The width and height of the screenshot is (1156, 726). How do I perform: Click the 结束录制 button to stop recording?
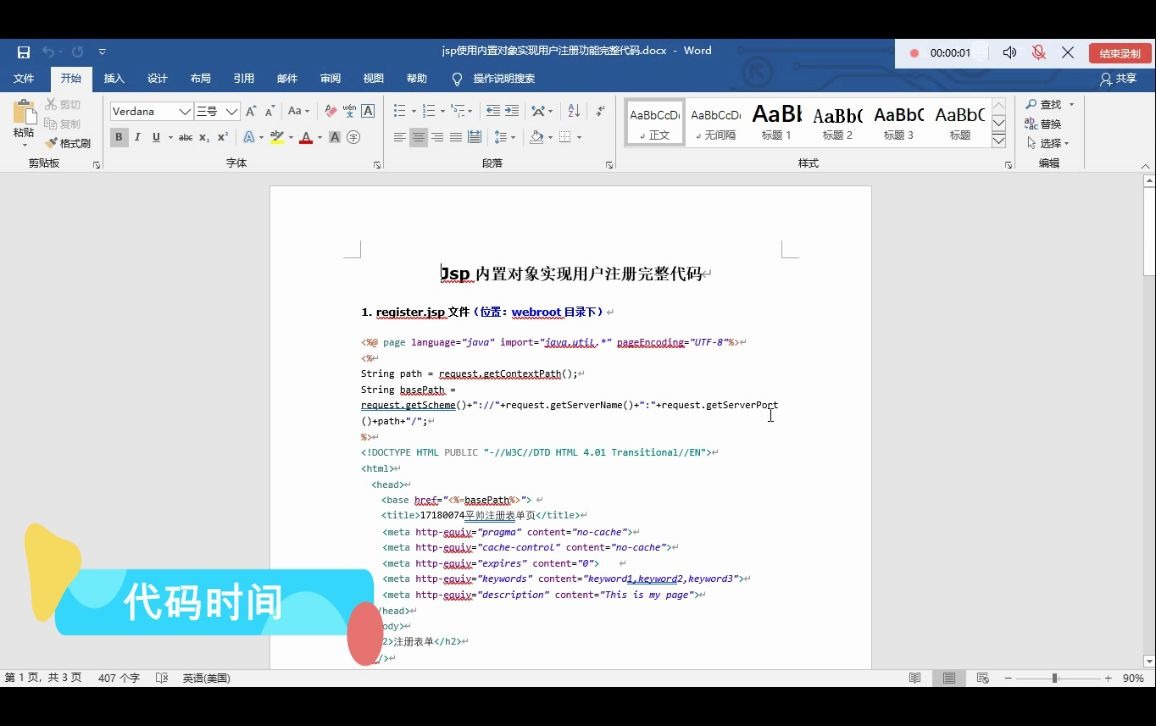pos(1119,52)
